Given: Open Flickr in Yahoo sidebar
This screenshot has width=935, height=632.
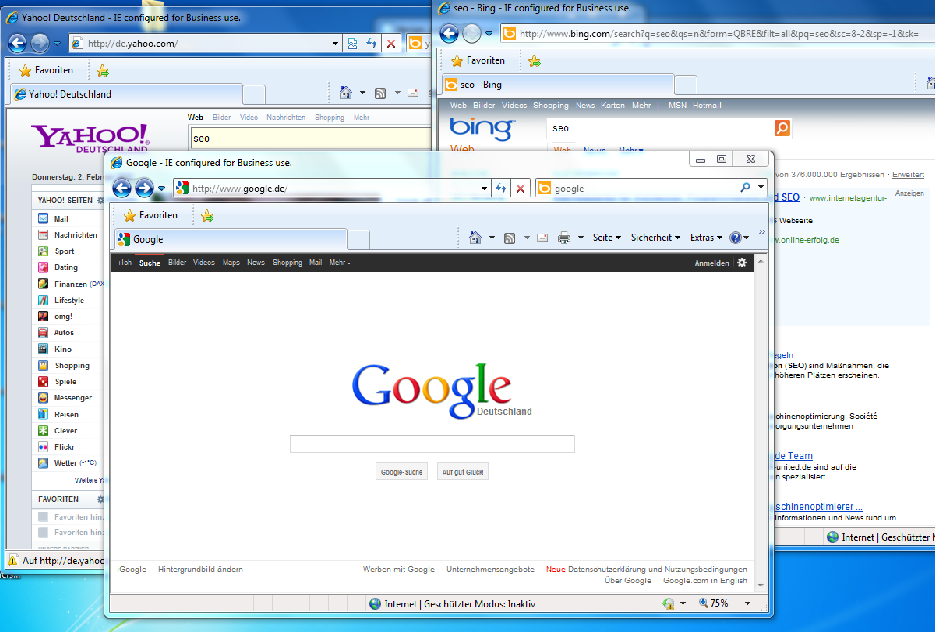Looking at the screenshot, I should point(55,447).
